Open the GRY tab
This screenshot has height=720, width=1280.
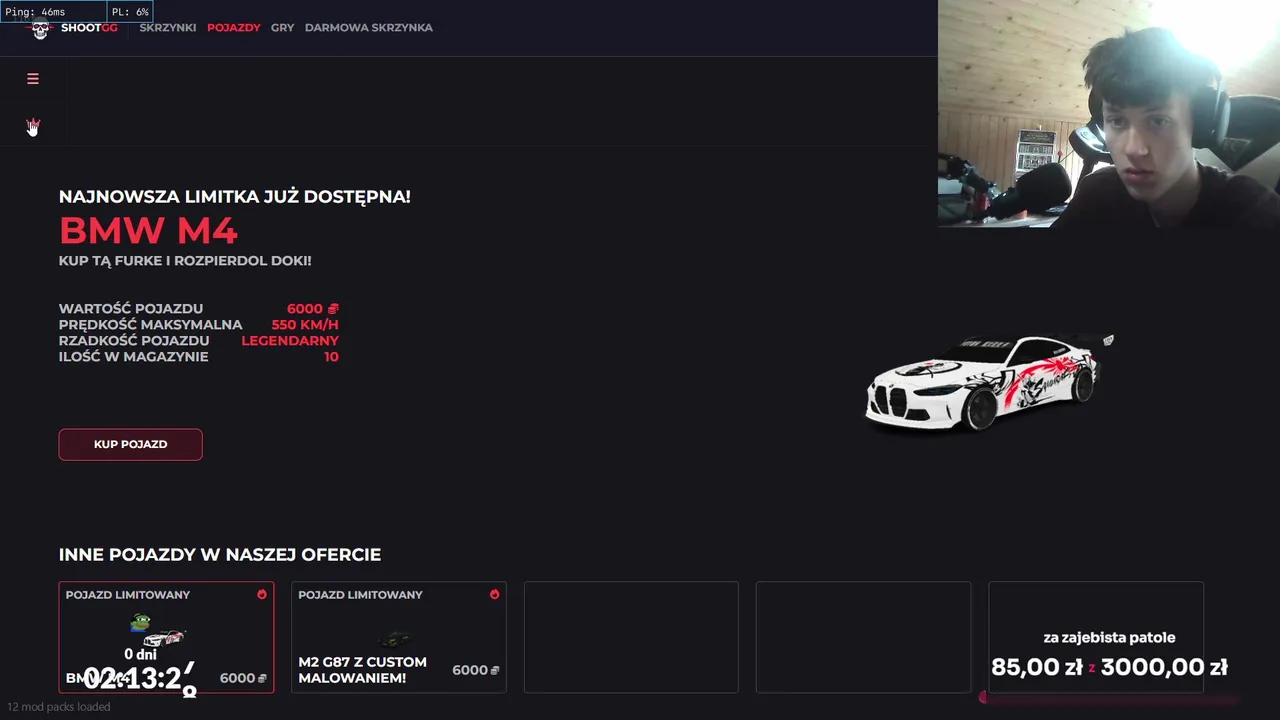click(x=282, y=28)
